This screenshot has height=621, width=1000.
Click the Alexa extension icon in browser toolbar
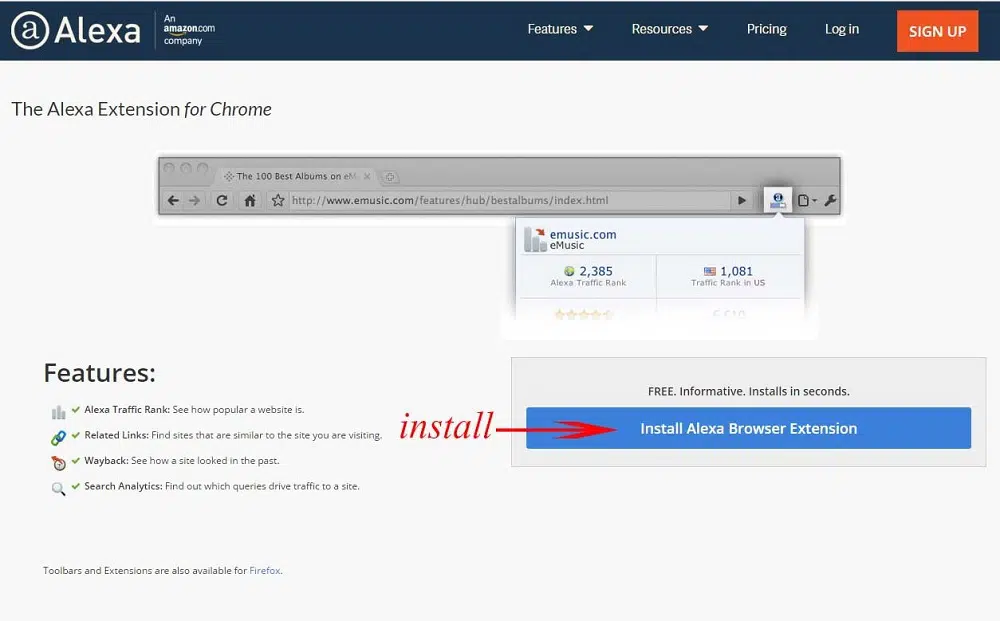[777, 200]
